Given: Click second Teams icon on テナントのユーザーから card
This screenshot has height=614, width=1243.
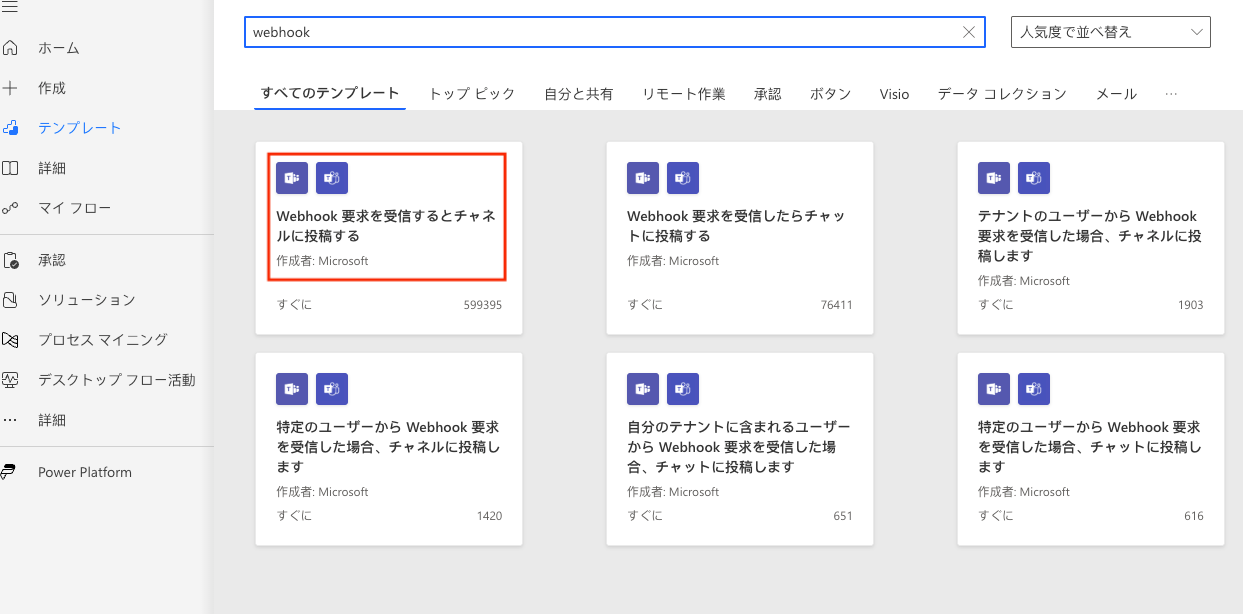Looking at the screenshot, I should pos(1034,177).
